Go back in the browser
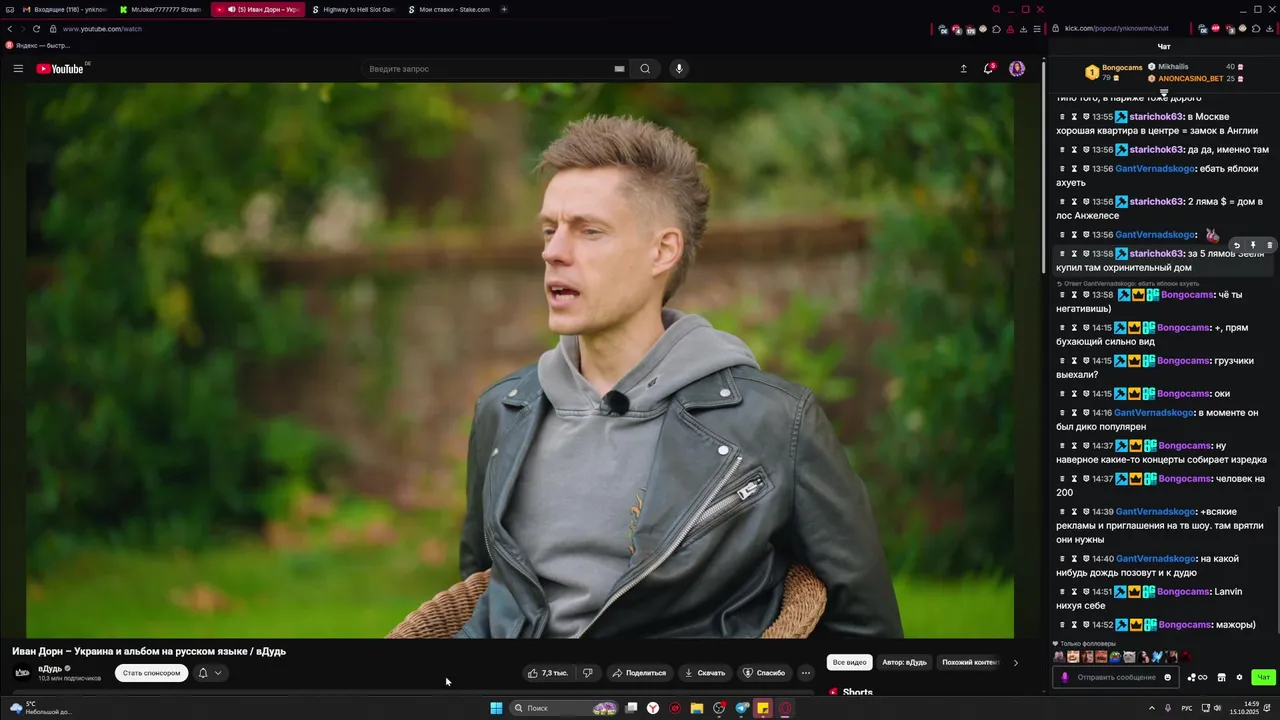Screen dimensions: 1280x720 coord(10,29)
